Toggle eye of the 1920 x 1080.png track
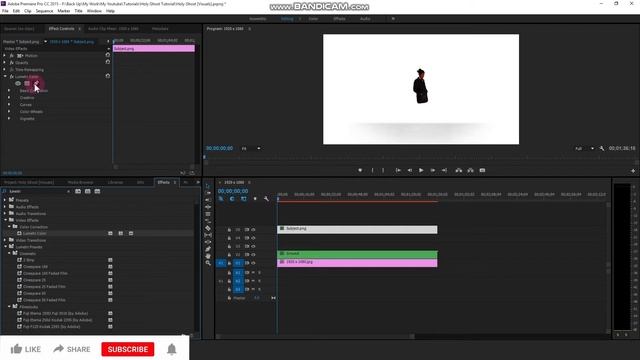The width and height of the screenshot is (640, 360). click(253, 263)
